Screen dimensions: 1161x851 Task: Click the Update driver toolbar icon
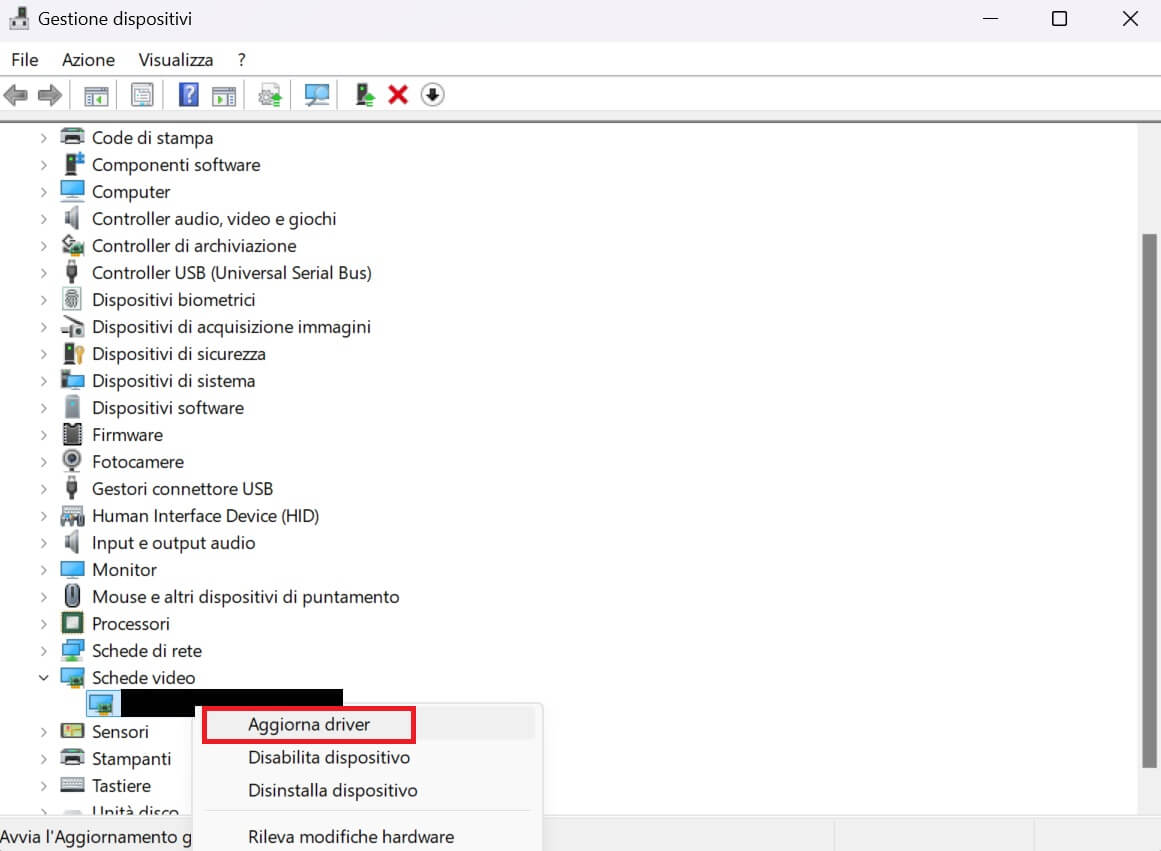click(270, 95)
